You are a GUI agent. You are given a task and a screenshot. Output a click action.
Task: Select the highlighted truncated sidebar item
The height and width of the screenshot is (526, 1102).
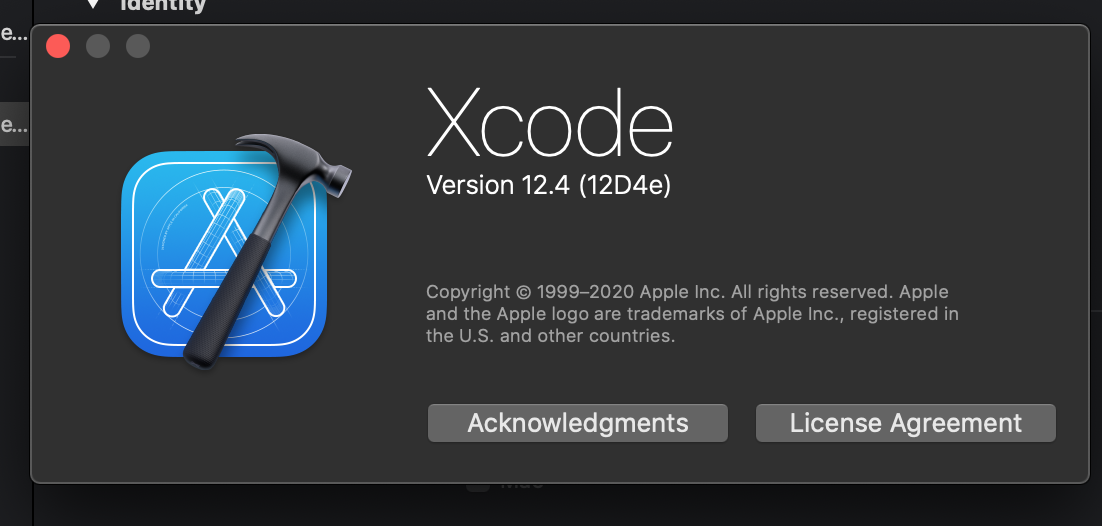tap(14, 125)
